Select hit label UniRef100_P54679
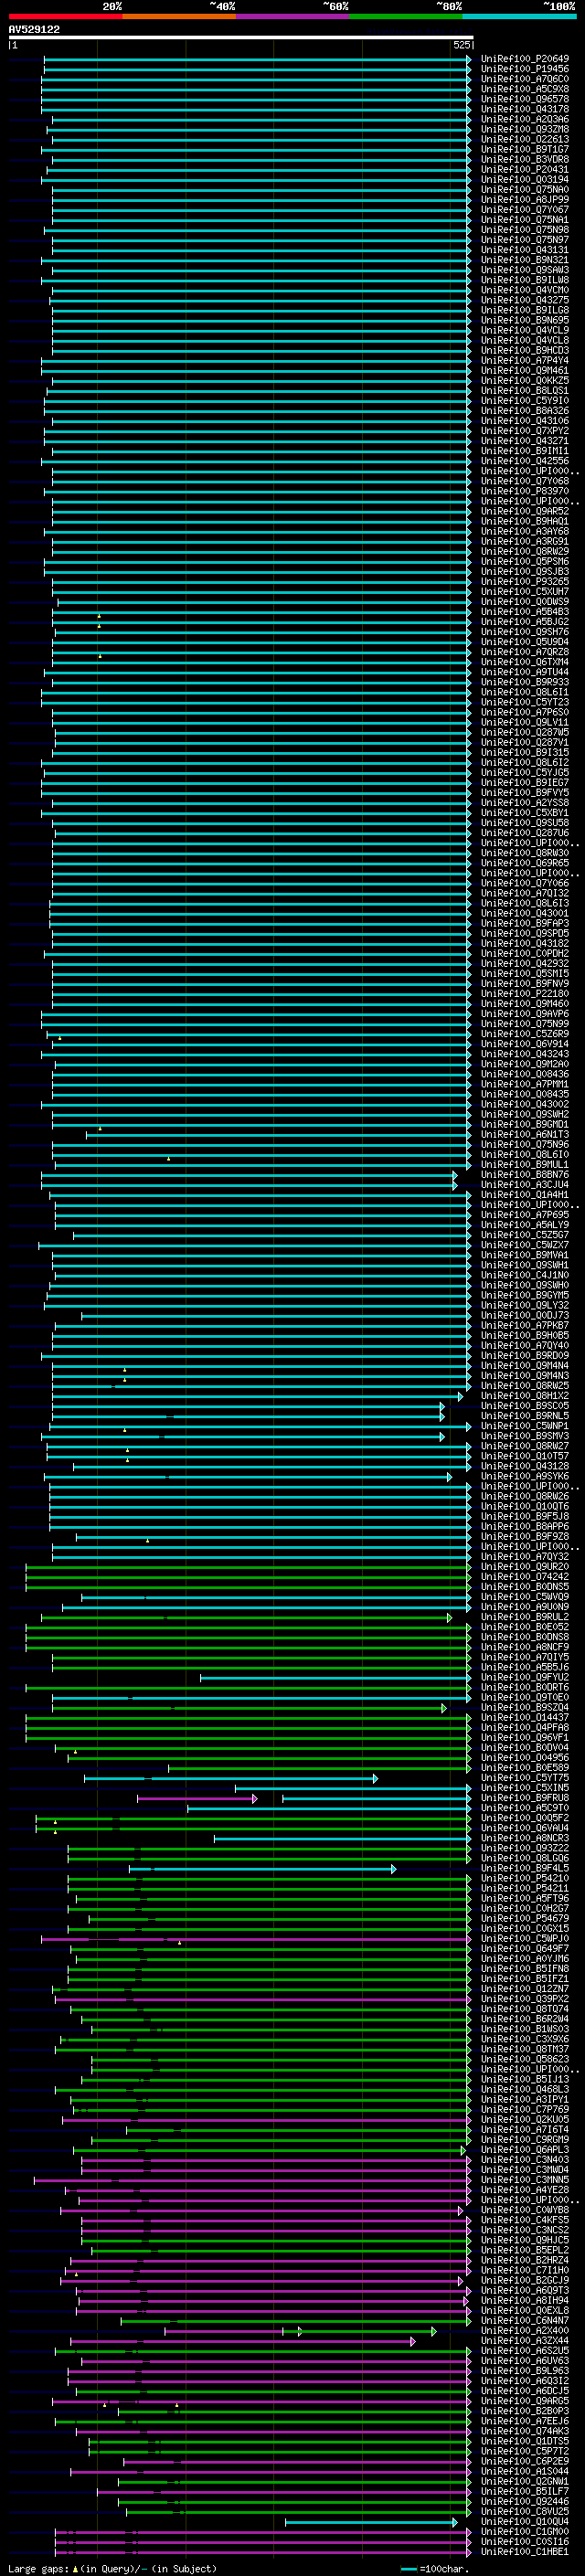This screenshot has height=2576, width=585. (x=525, y=1918)
